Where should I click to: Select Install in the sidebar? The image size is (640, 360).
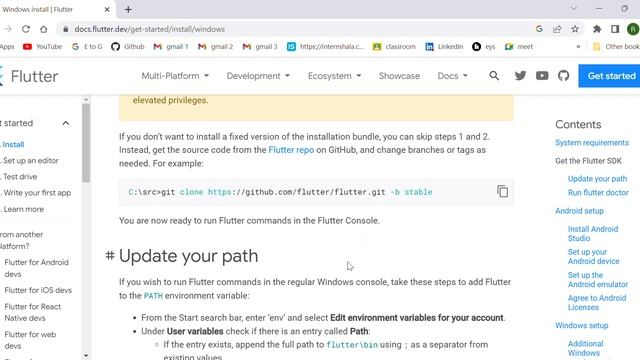[x=13, y=144]
